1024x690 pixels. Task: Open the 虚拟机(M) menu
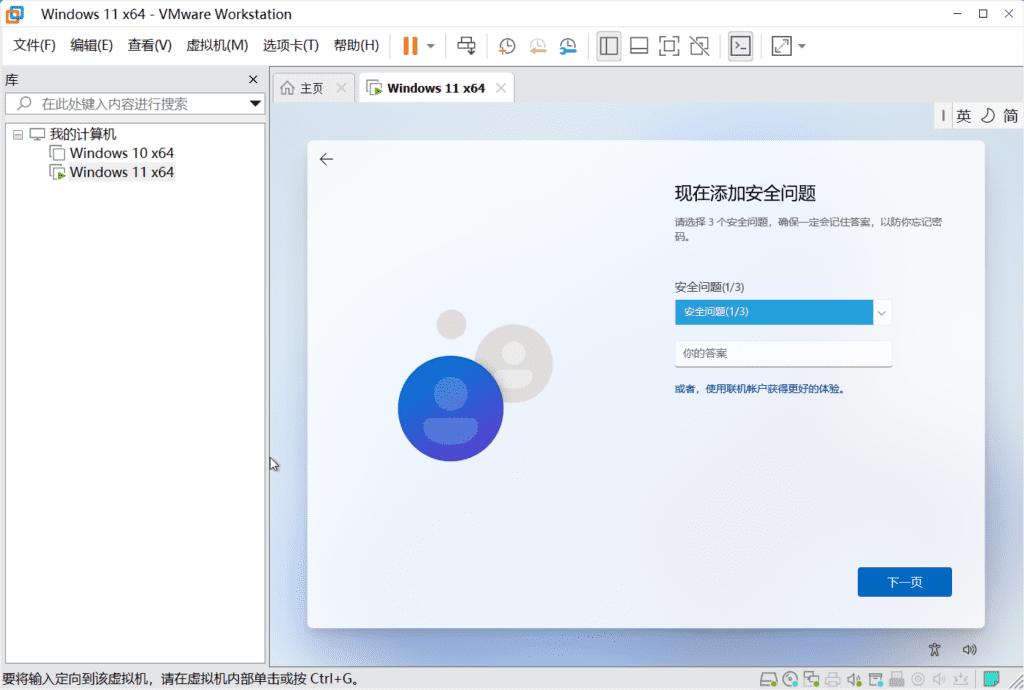tap(217, 46)
